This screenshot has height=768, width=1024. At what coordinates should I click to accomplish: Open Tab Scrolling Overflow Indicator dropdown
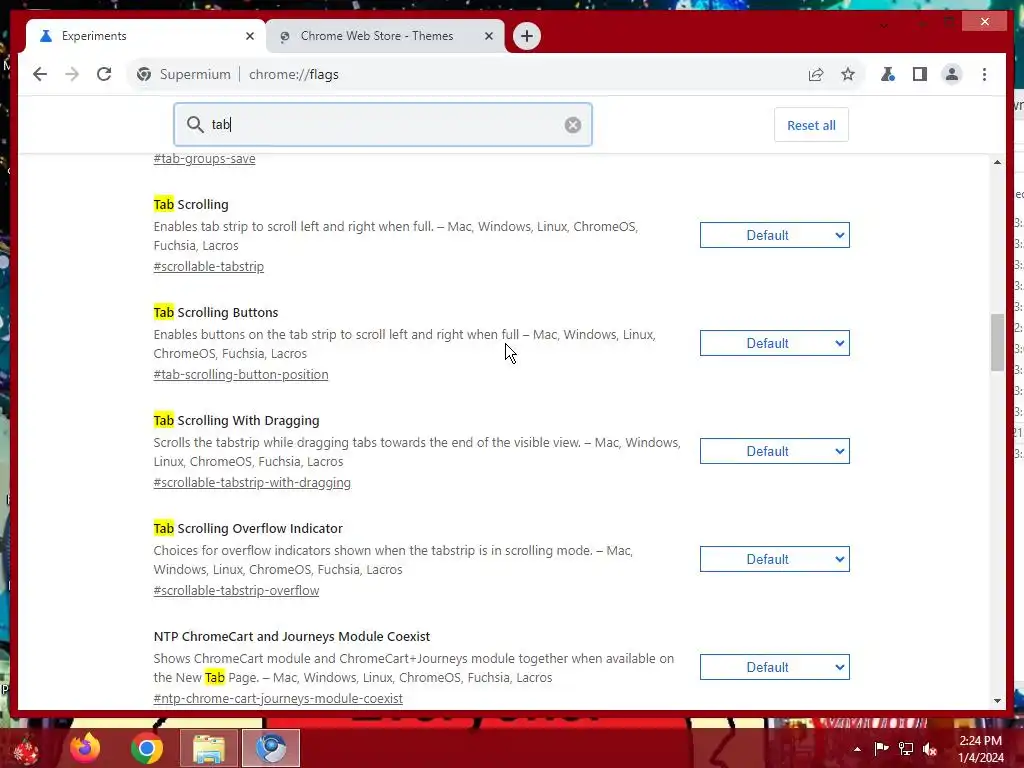coord(775,559)
